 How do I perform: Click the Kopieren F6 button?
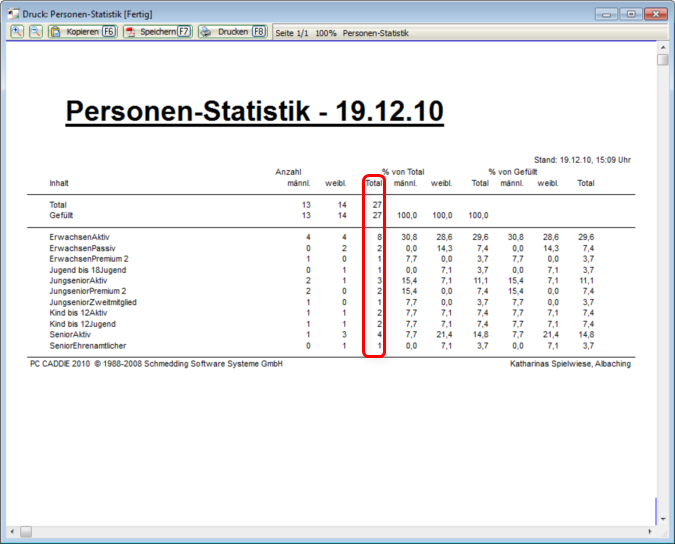(x=83, y=31)
